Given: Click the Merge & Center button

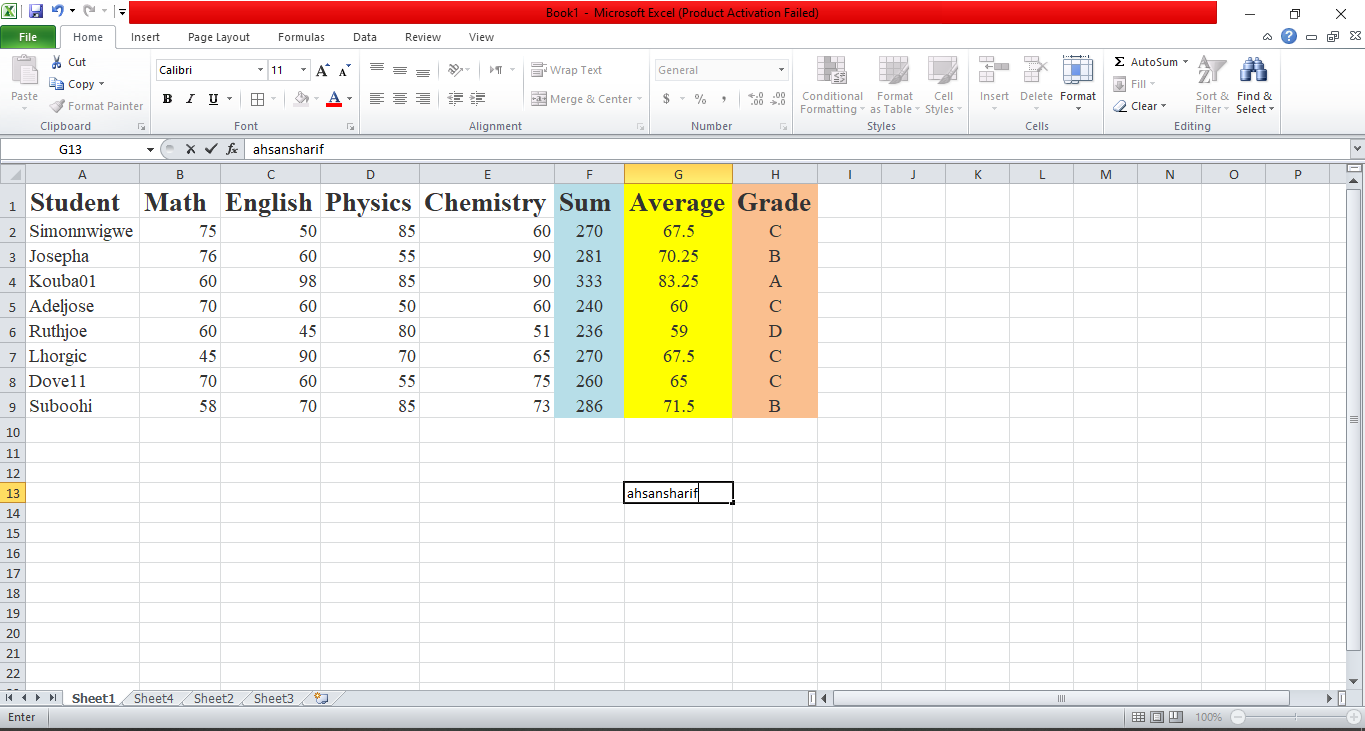Looking at the screenshot, I should pyautogui.click(x=582, y=99).
